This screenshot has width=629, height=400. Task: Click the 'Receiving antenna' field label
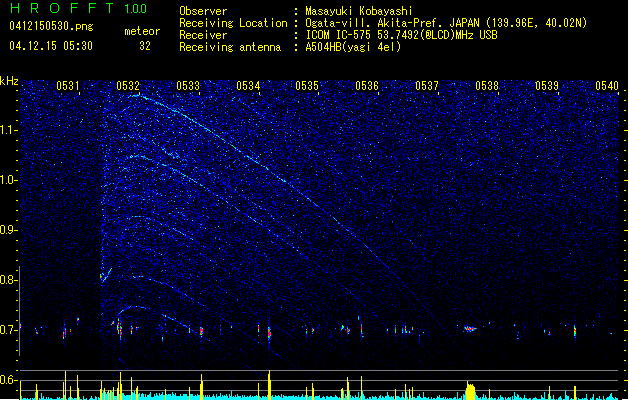coord(230,47)
